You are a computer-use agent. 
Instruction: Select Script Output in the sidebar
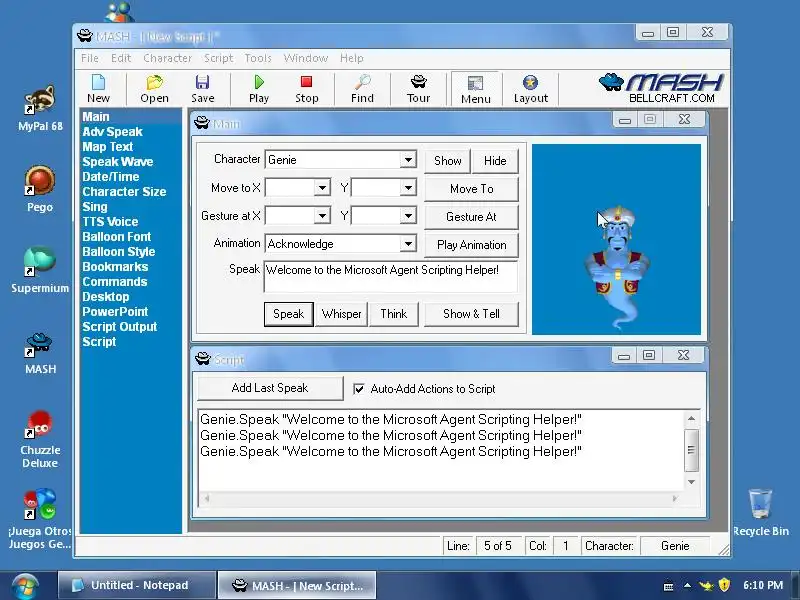click(120, 327)
